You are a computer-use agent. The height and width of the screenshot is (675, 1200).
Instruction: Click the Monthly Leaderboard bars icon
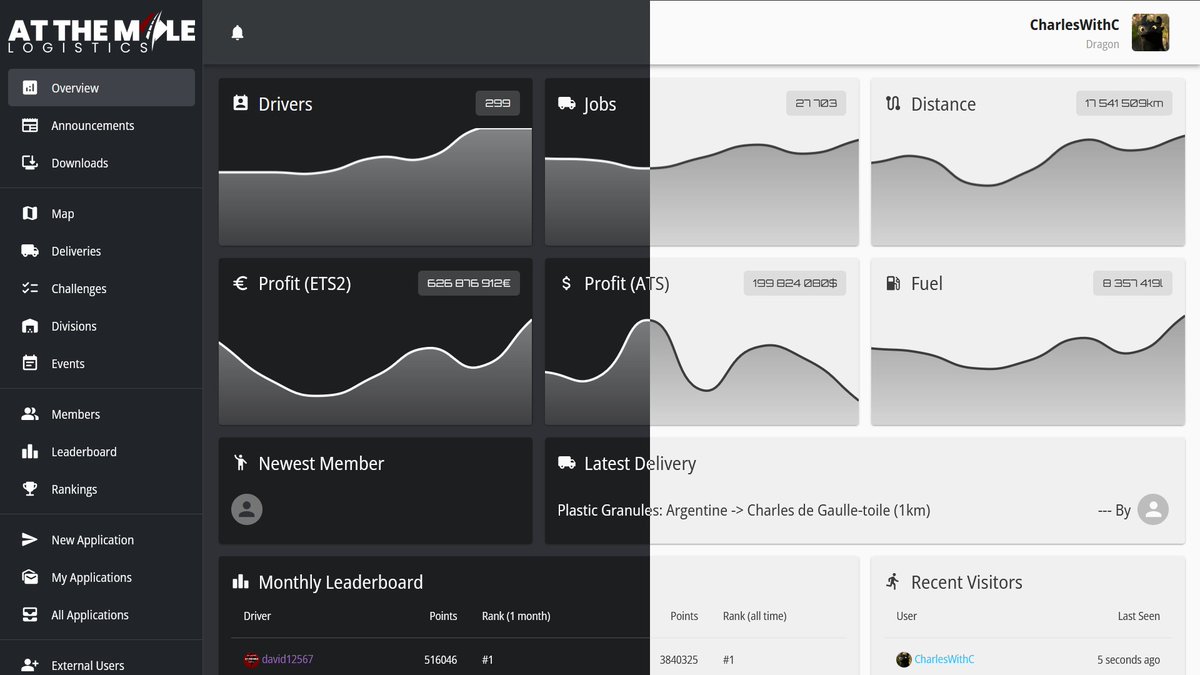click(x=240, y=581)
